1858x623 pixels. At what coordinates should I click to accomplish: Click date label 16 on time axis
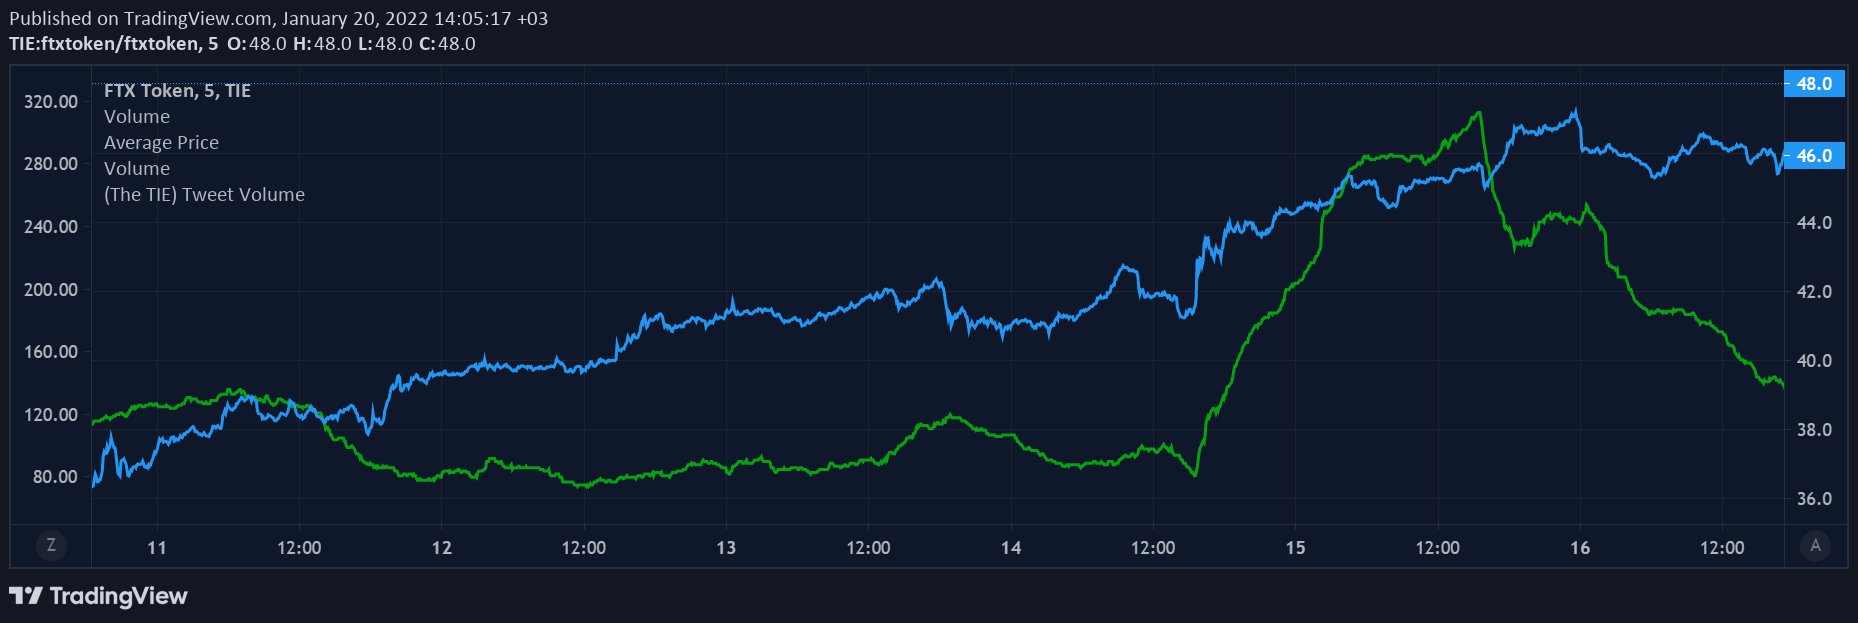(1580, 548)
